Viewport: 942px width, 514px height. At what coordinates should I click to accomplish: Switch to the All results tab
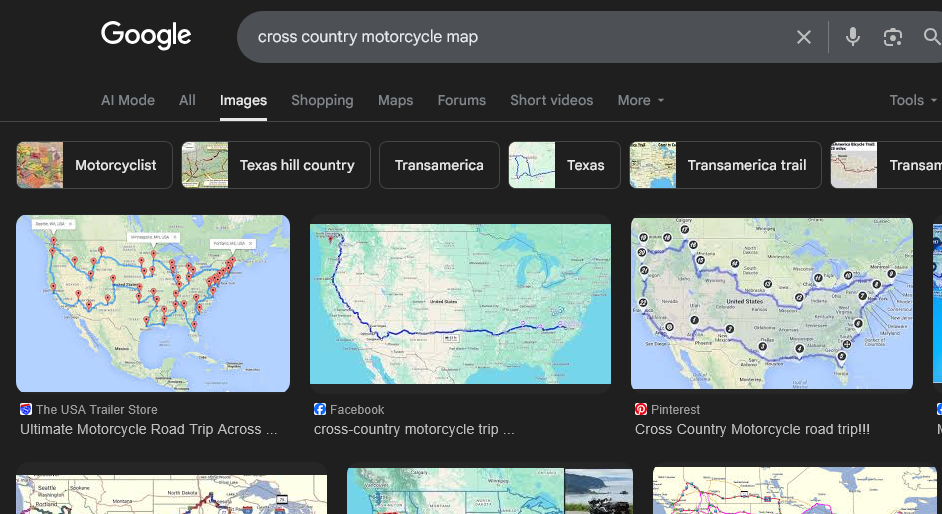click(187, 100)
